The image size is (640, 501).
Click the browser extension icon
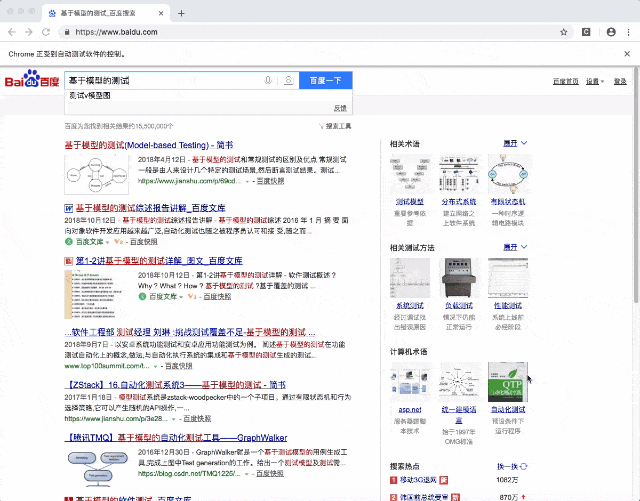click(x=586, y=32)
